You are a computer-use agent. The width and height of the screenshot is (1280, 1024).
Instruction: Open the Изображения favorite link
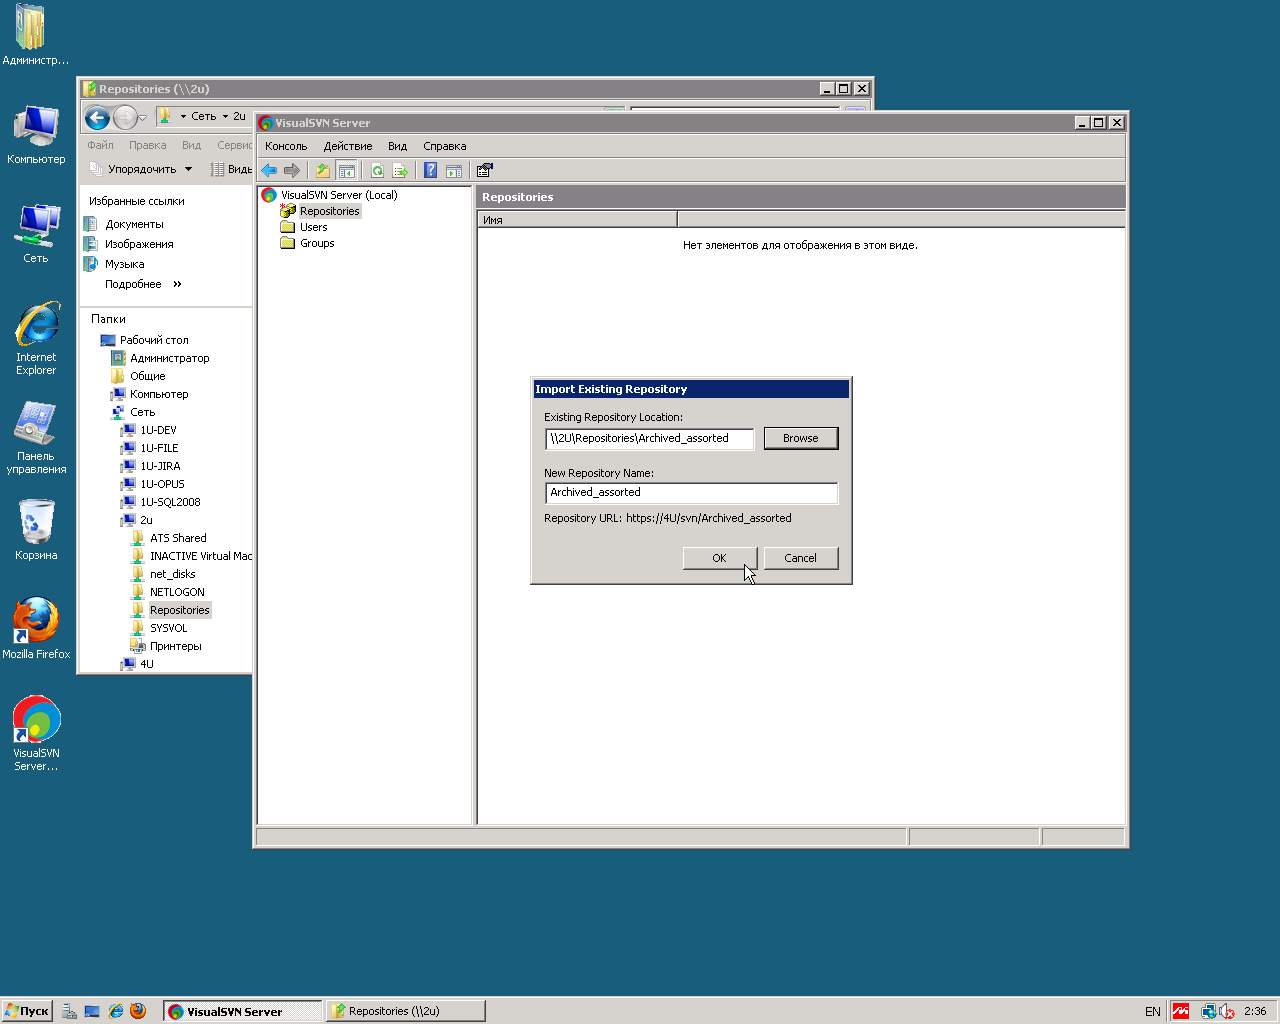click(139, 244)
